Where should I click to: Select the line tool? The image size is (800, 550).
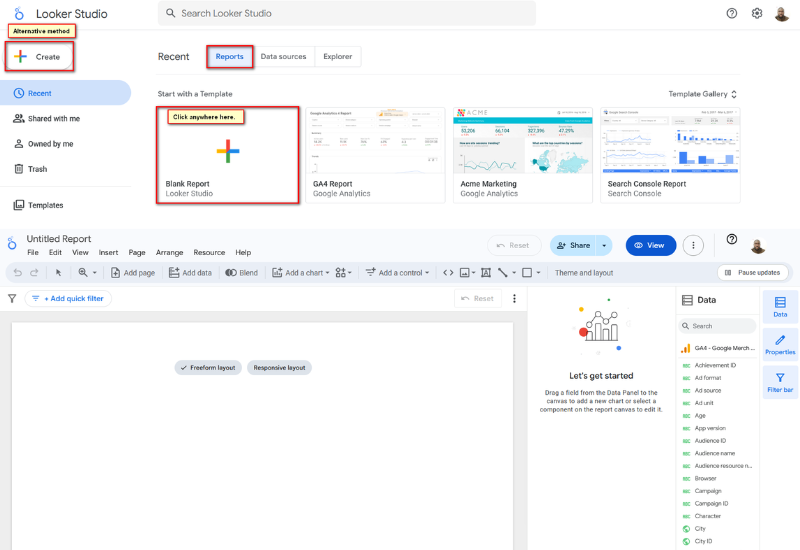[503, 273]
